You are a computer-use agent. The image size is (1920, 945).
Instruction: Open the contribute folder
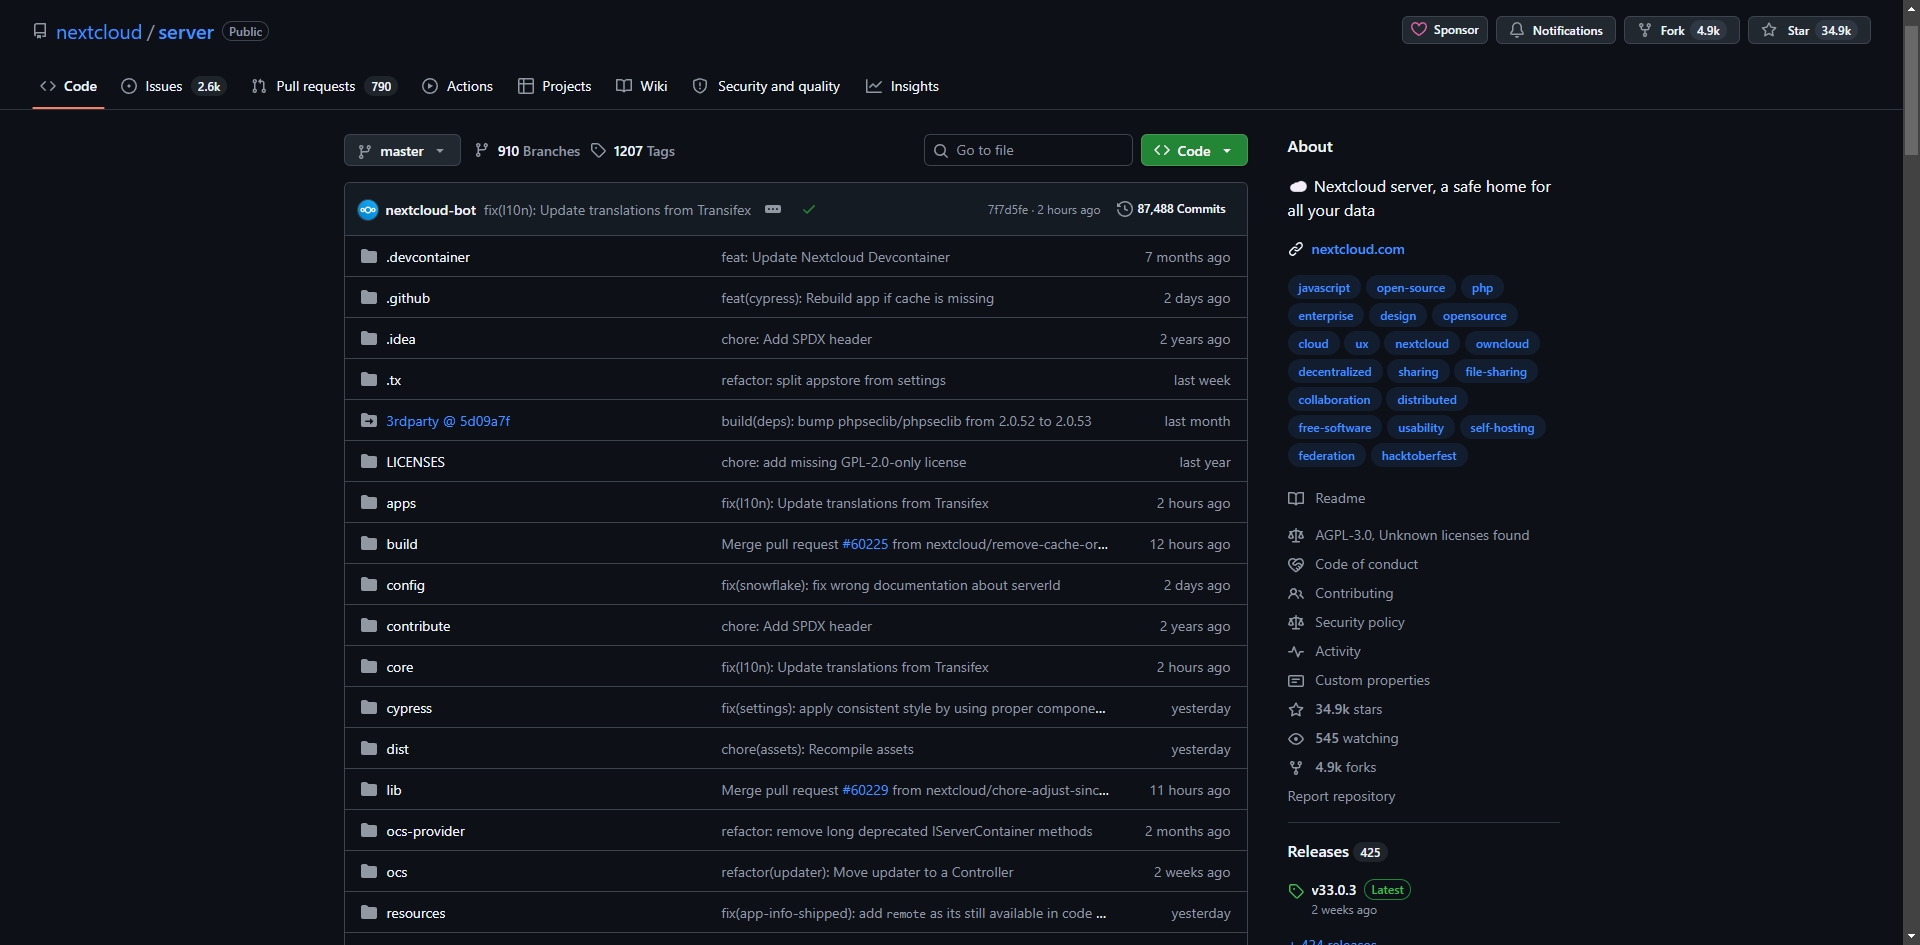tap(418, 626)
